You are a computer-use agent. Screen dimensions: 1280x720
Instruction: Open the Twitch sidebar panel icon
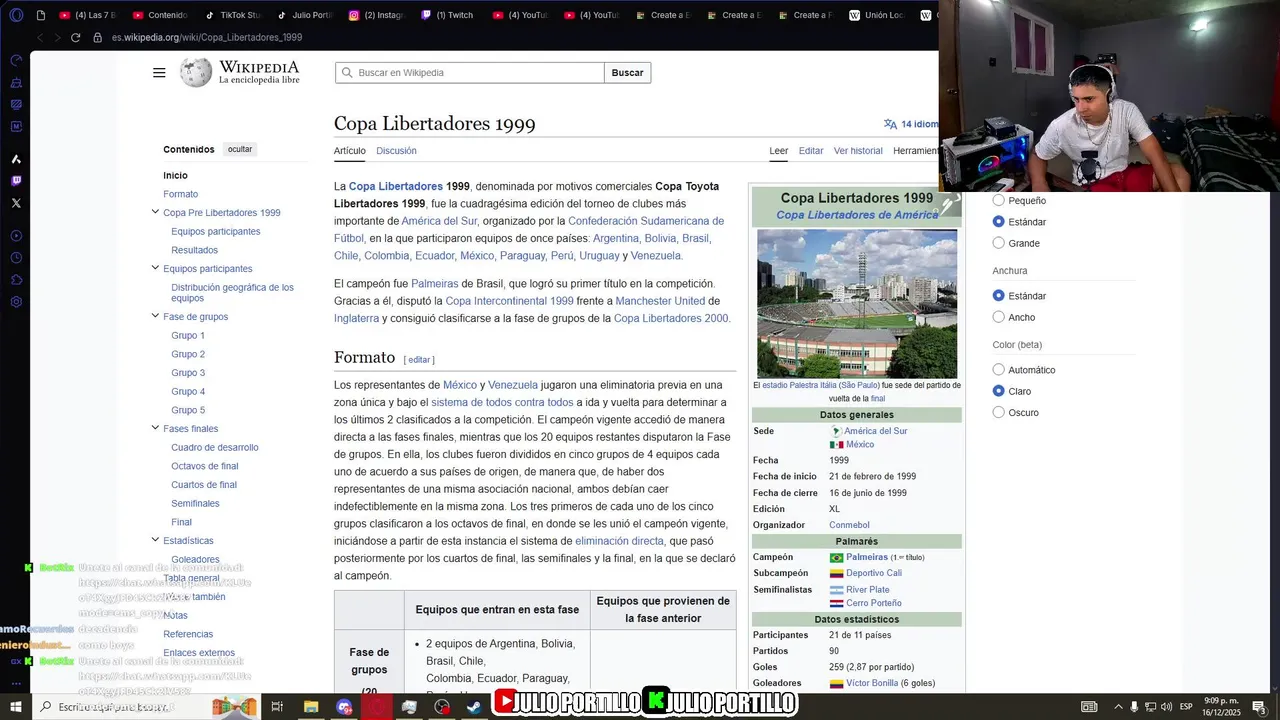[x=16, y=181]
